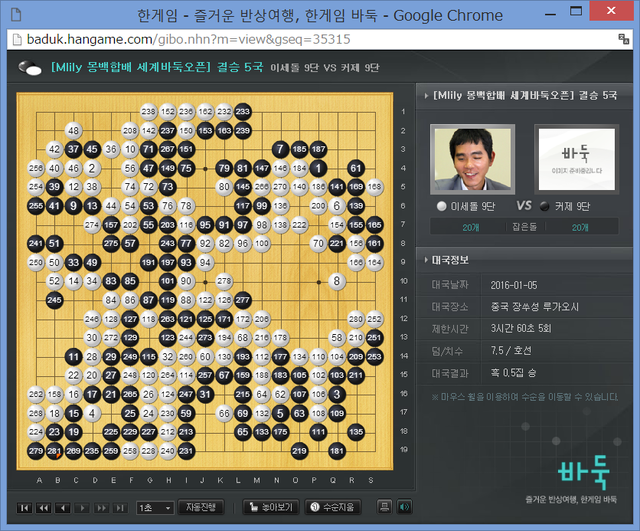The width and height of the screenshot is (640, 531).
Task: Click white stone number 48
Action: click(73, 131)
